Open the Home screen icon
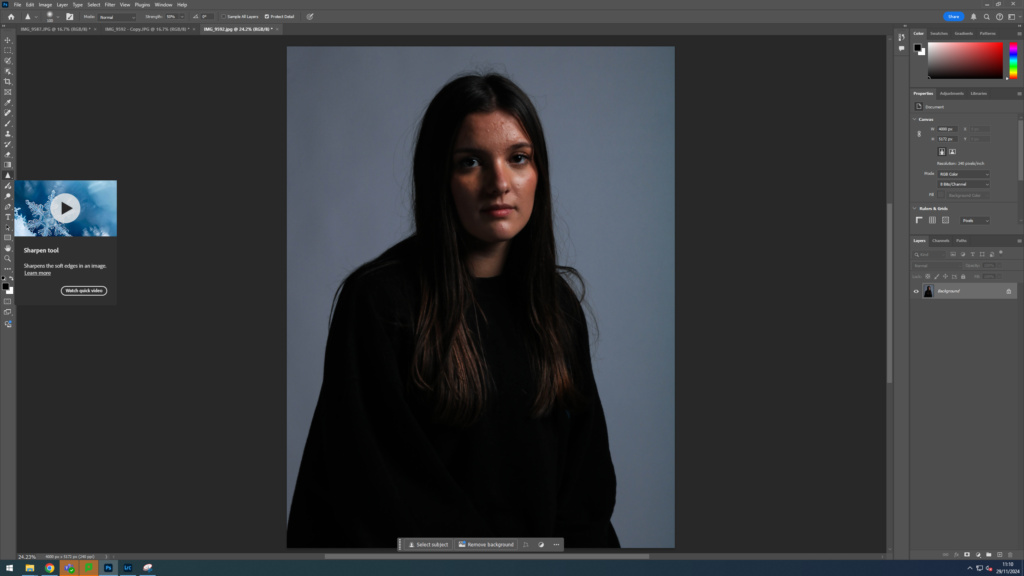Image resolution: width=1024 pixels, height=576 pixels. click(x=11, y=17)
